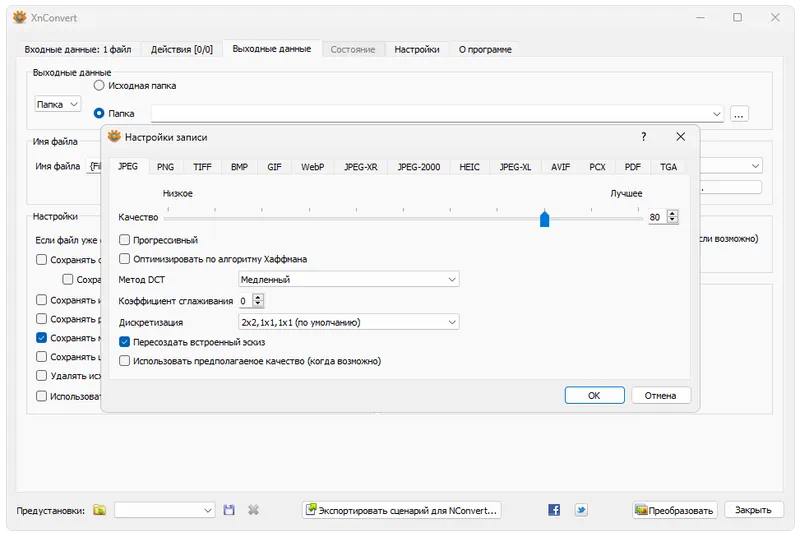
Task: Open the Метод DCT dropdown
Action: pyautogui.click(x=348, y=279)
